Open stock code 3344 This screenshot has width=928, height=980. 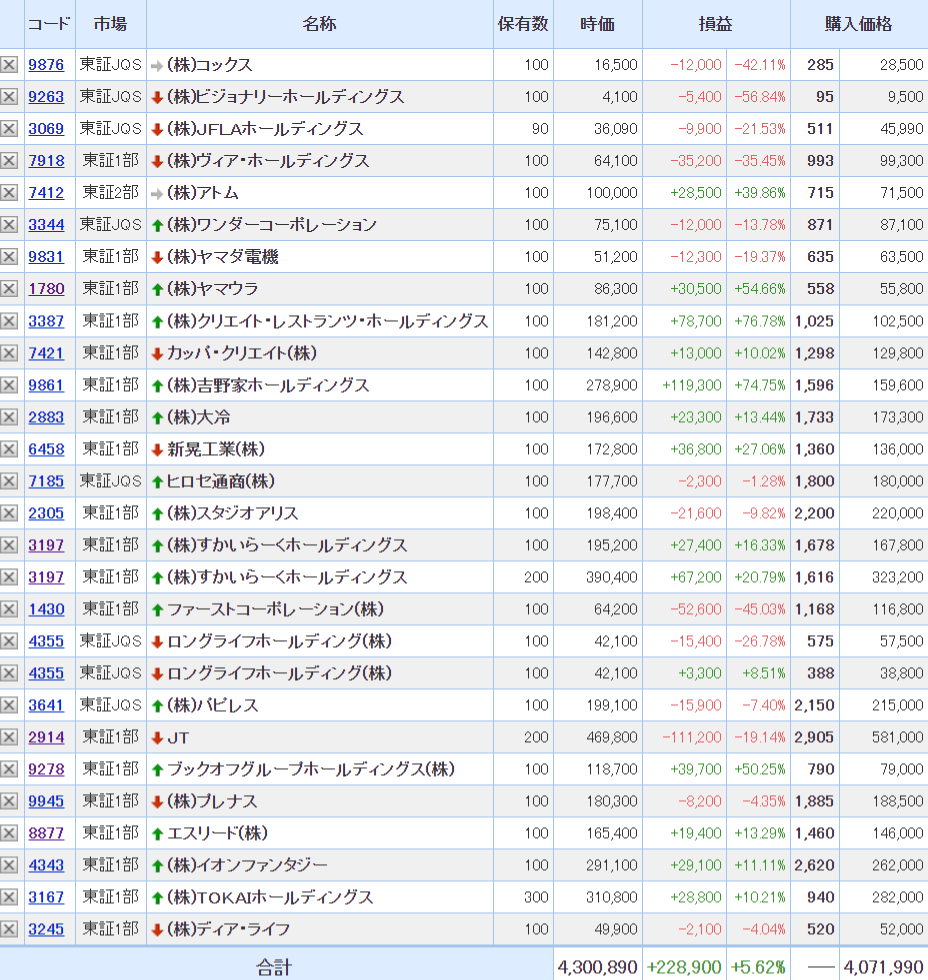[46, 225]
